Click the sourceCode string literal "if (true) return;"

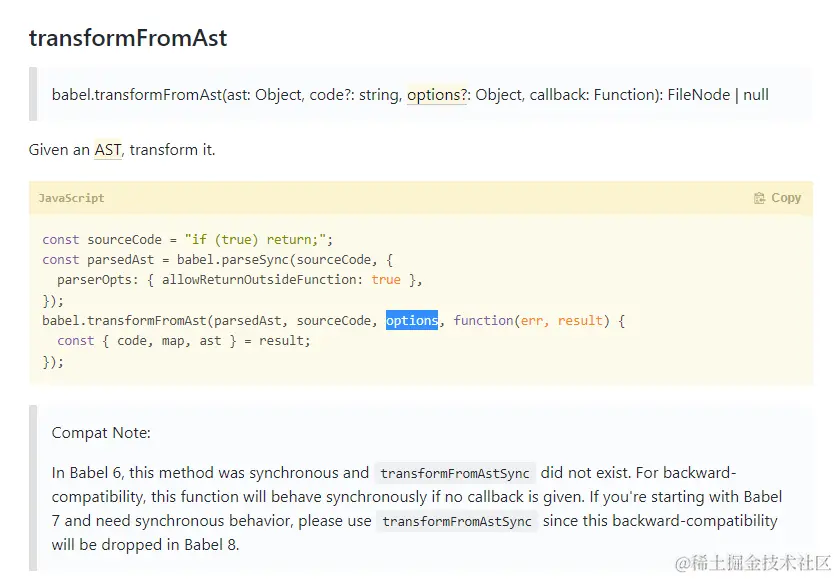pyautogui.click(x=256, y=240)
